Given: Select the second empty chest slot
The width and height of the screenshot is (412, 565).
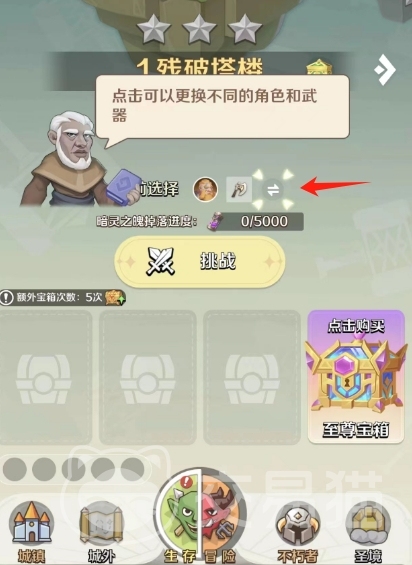Looking at the screenshot, I should click(x=148, y=377).
